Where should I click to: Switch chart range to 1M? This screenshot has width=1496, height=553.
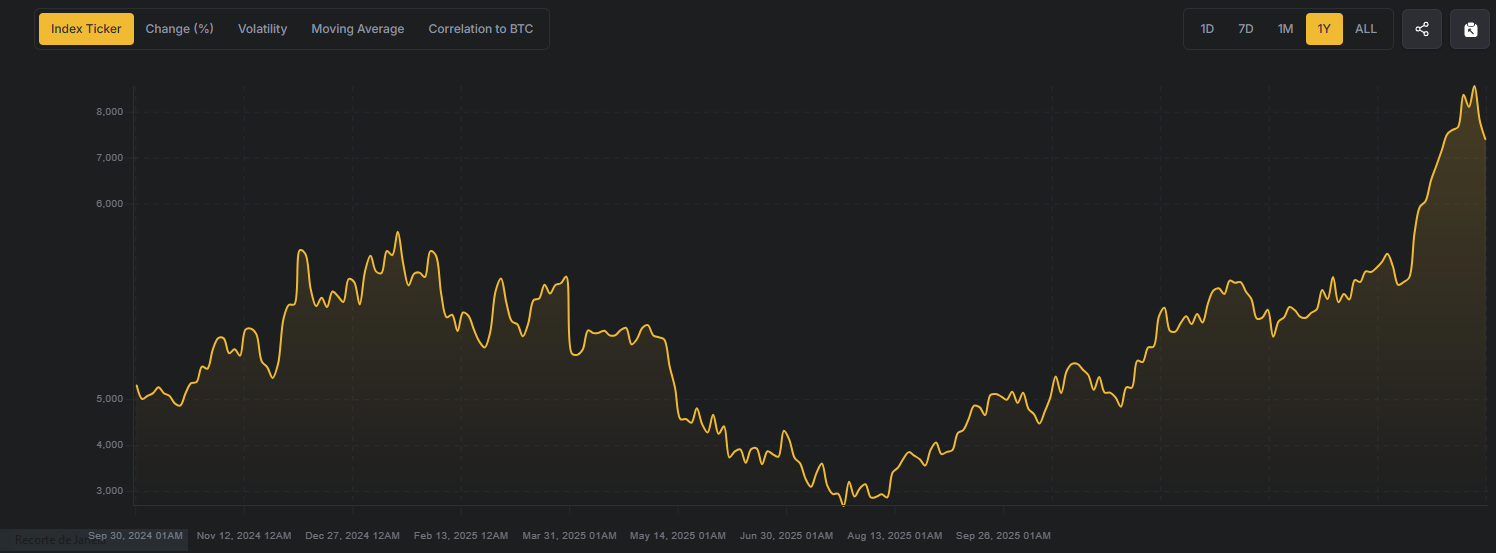(1285, 29)
